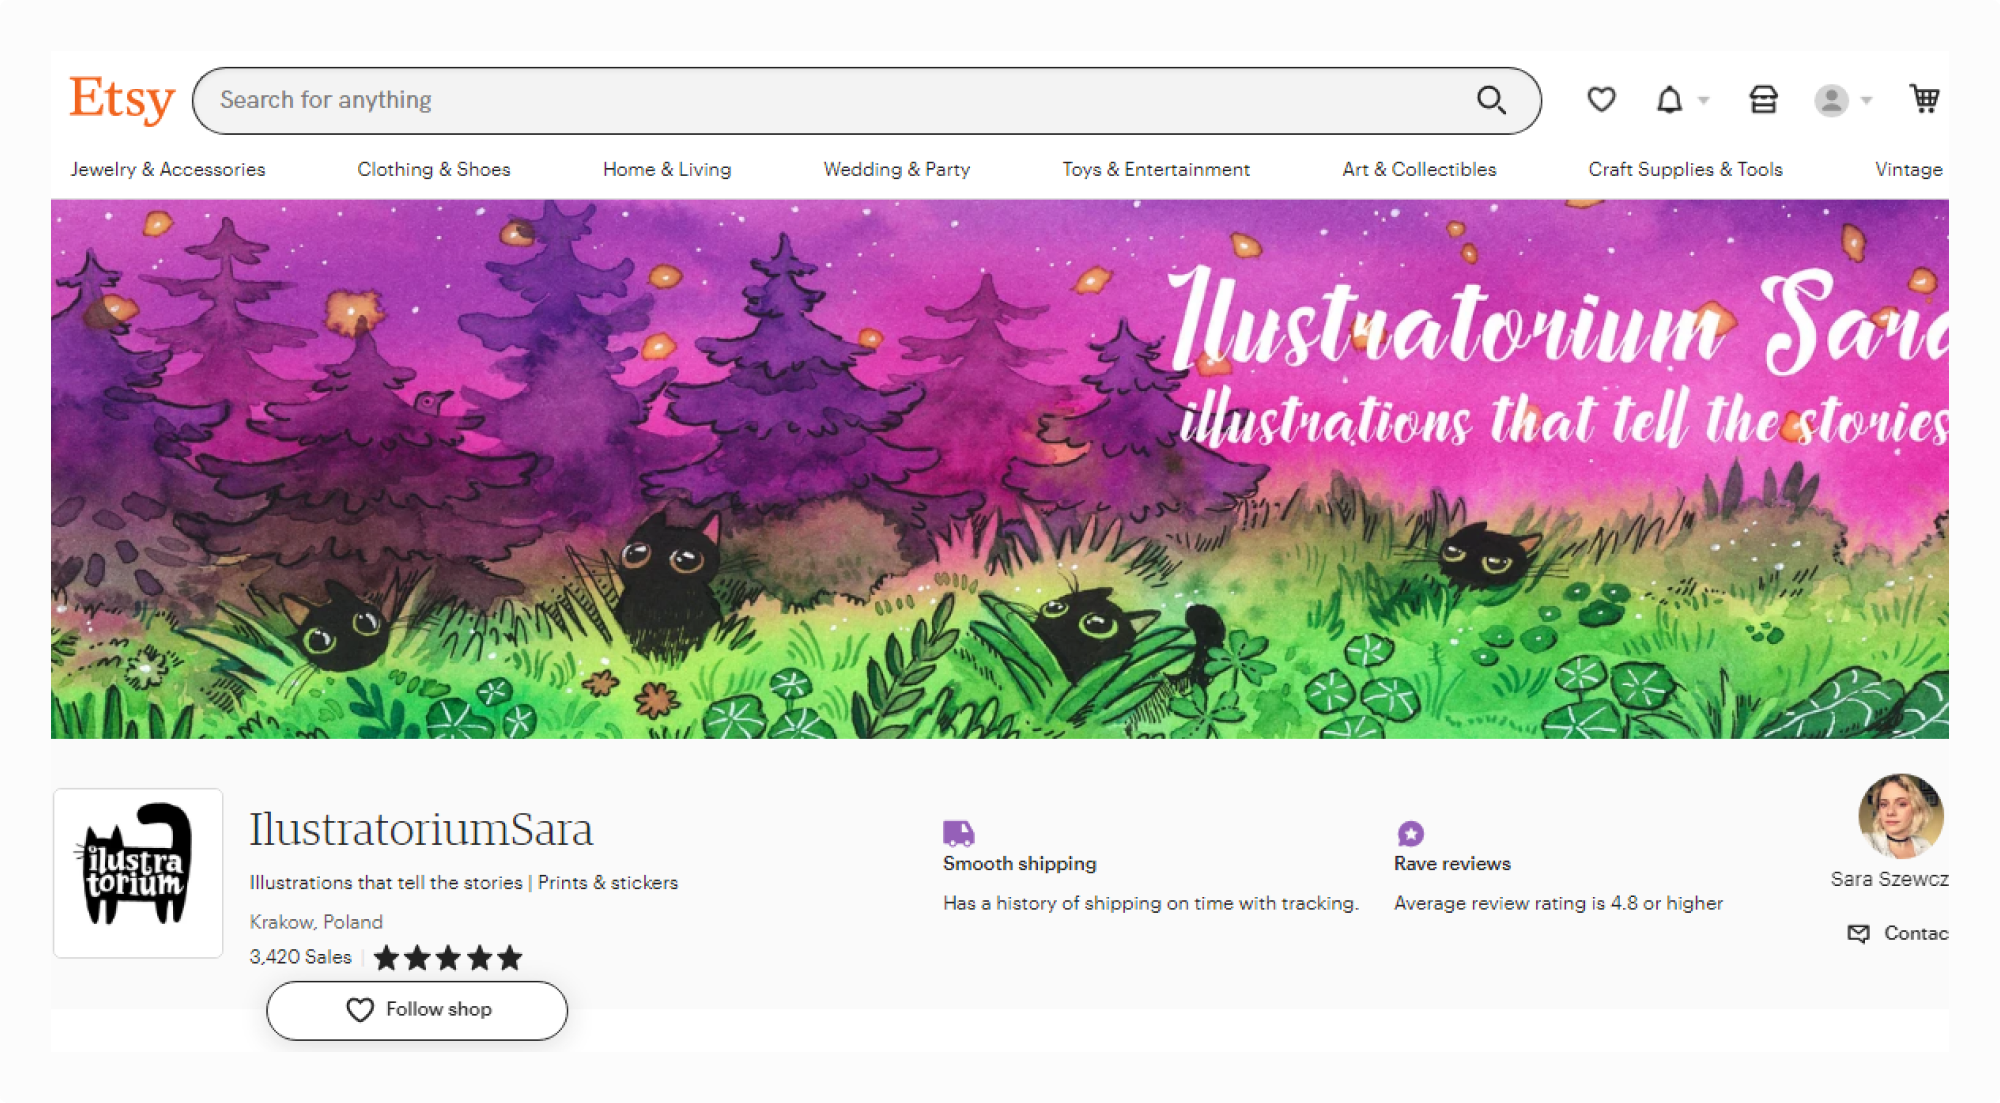Click the Follow shop button

[x=417, y=1010]
